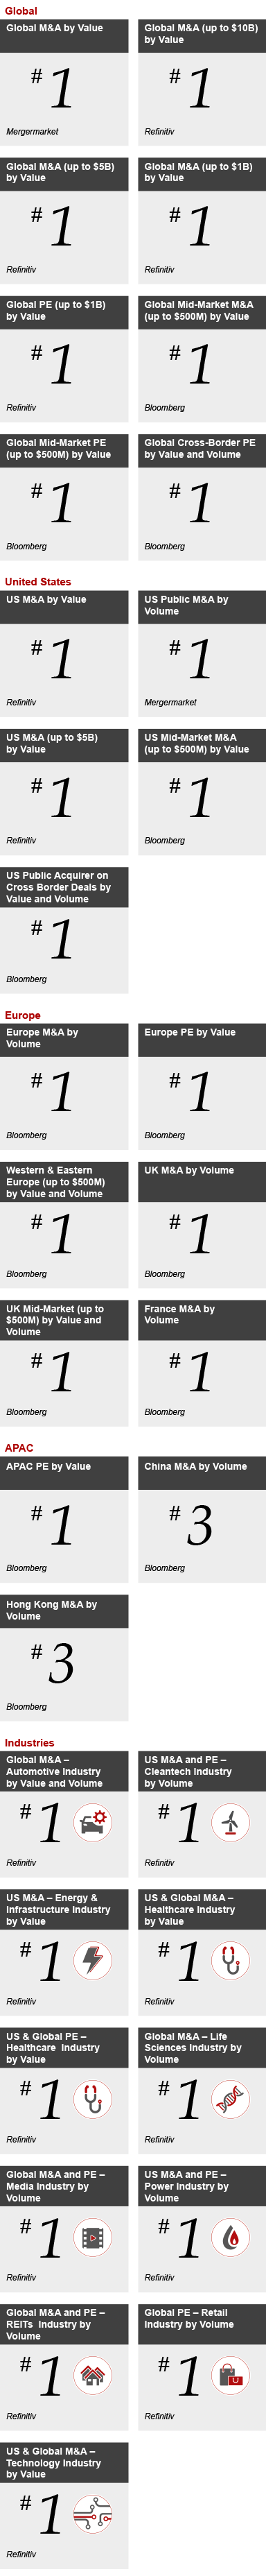The height and width of the screenshot is (2576, 266).
Task: Click the Global section heading
Action: click(x=21, y=10)
